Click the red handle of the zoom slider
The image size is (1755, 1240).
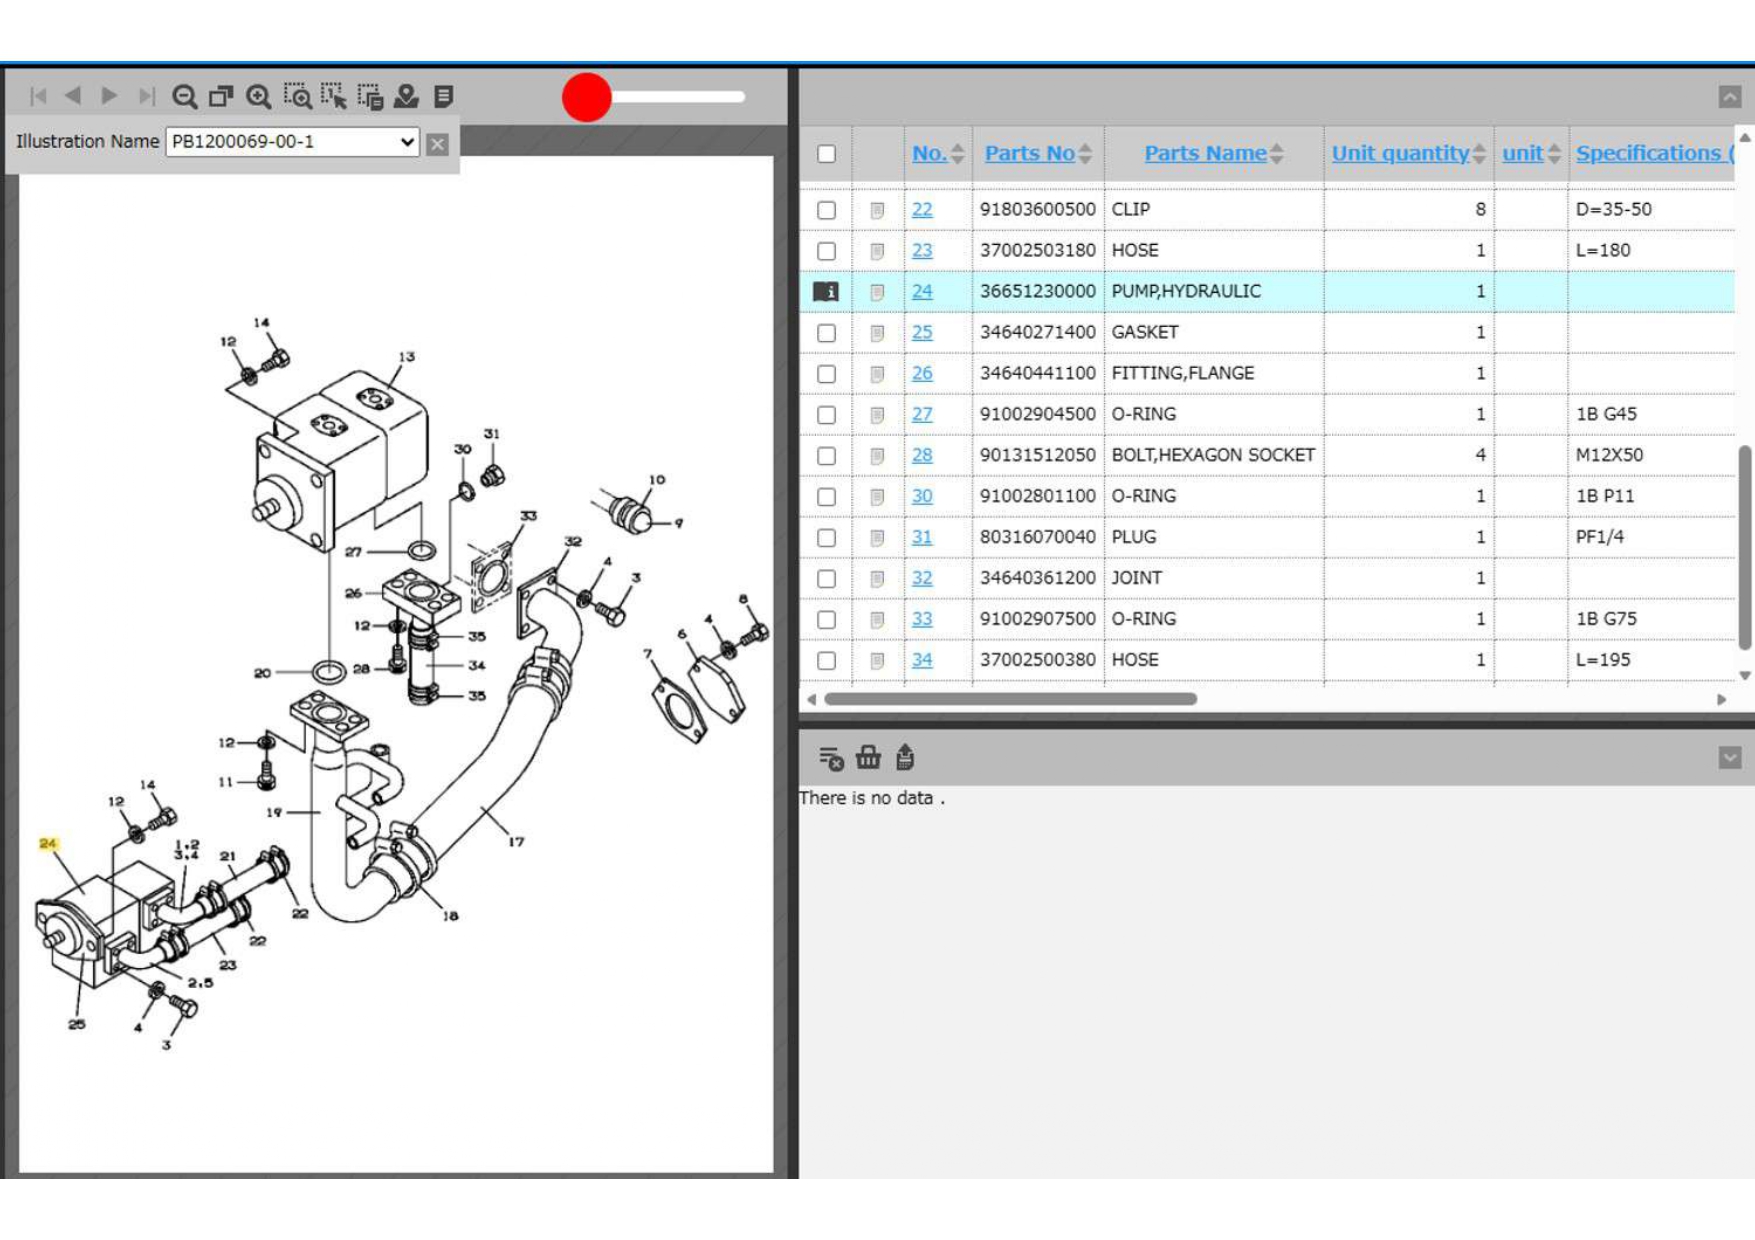(587, 97)
